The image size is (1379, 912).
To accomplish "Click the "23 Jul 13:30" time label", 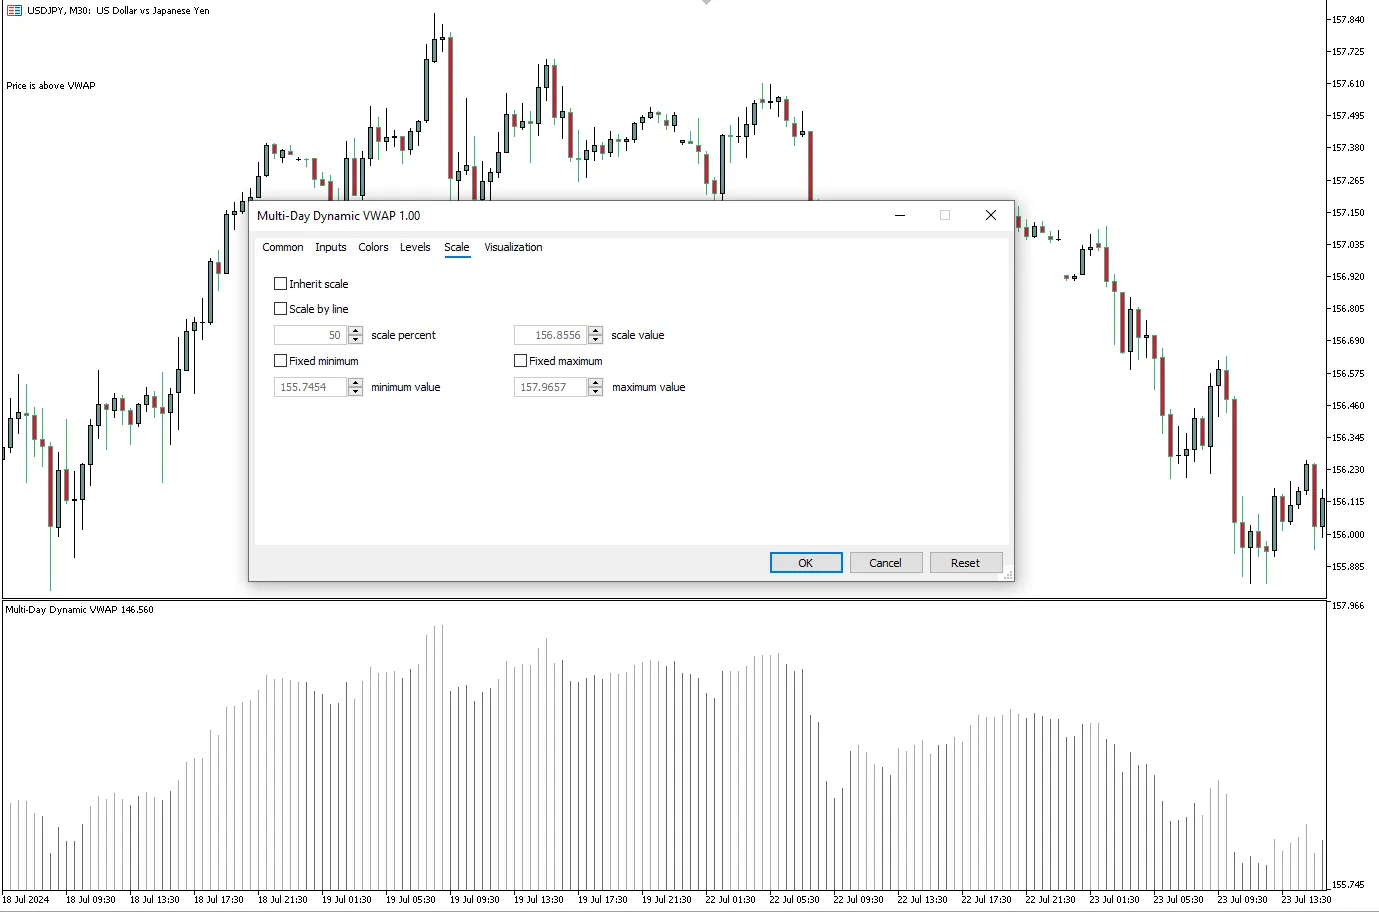I will (1306, 899).
